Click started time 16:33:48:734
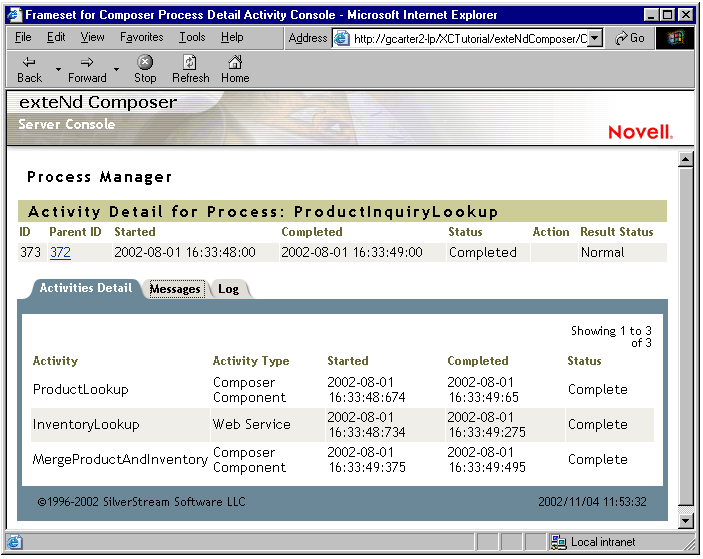The image size is (703, 559). pos(367,432)
